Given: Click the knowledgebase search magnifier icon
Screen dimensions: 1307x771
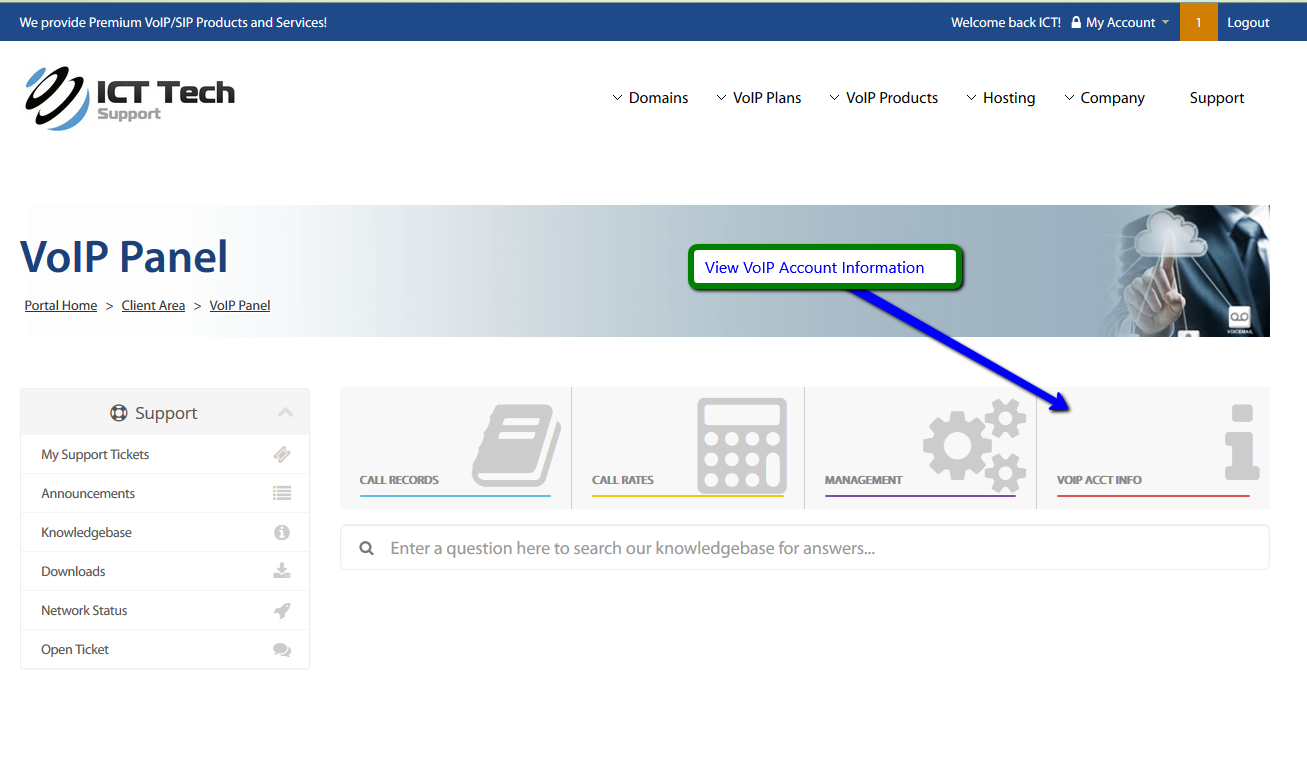Looking at the screenshot, I should 367,548.
